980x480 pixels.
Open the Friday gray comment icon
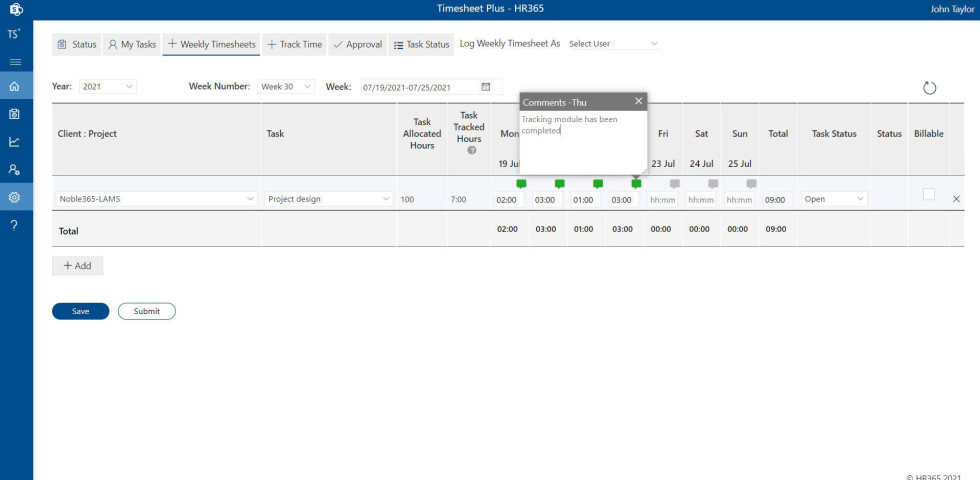tap(675, 184)
